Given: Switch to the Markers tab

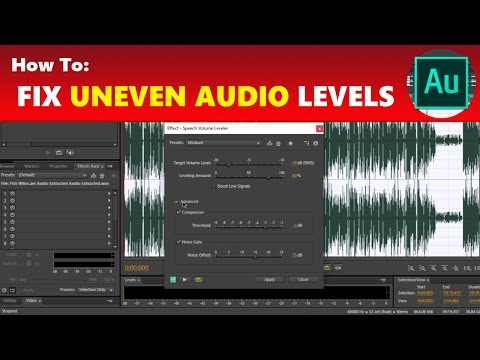Looking at the screenshot, I should click(32, 166).
